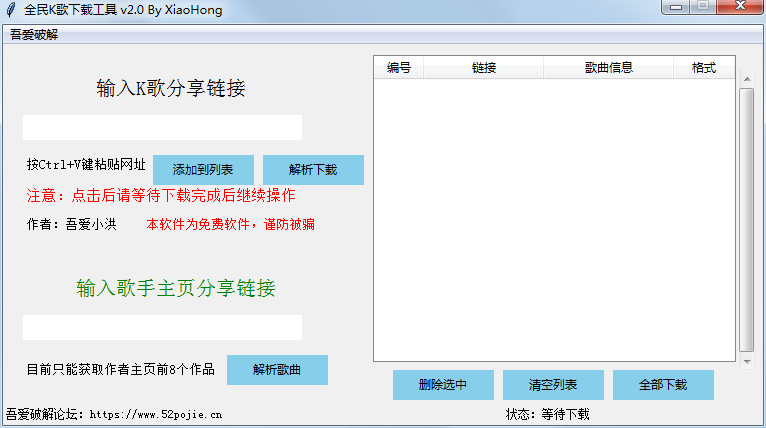Click the 全部下载 button
The width and height of the screenshot is (766, 428).
coord(663,385)
